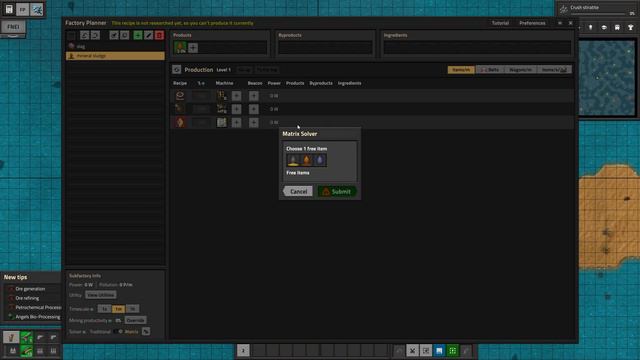Open matrix solver configuration icon
The height and width of the screenshot is (360, 640).
click(x=146, y=332)
